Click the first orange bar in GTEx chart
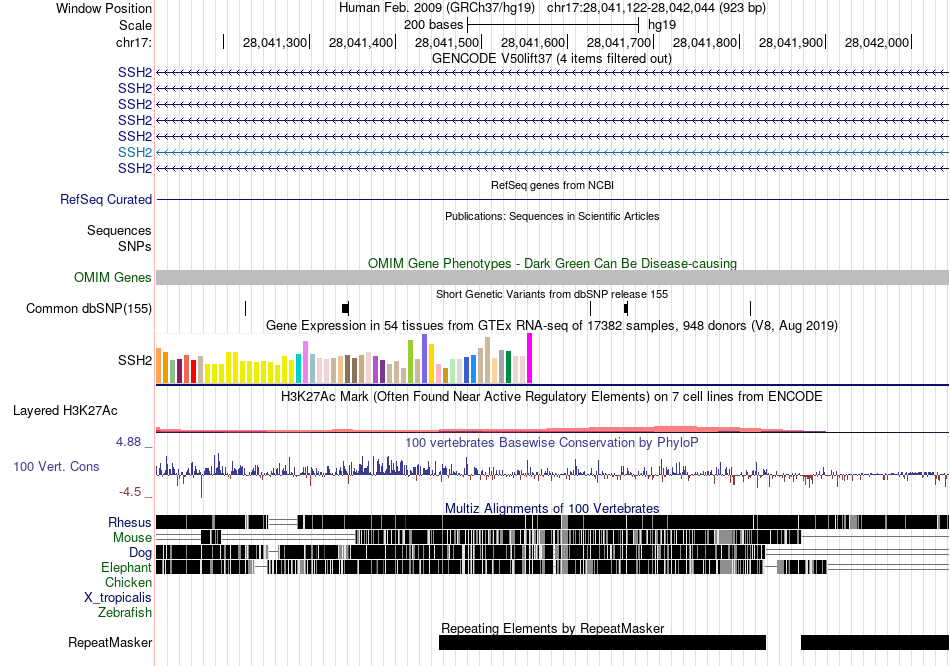This screenshot has height=666, width=950. coord(159,365)
